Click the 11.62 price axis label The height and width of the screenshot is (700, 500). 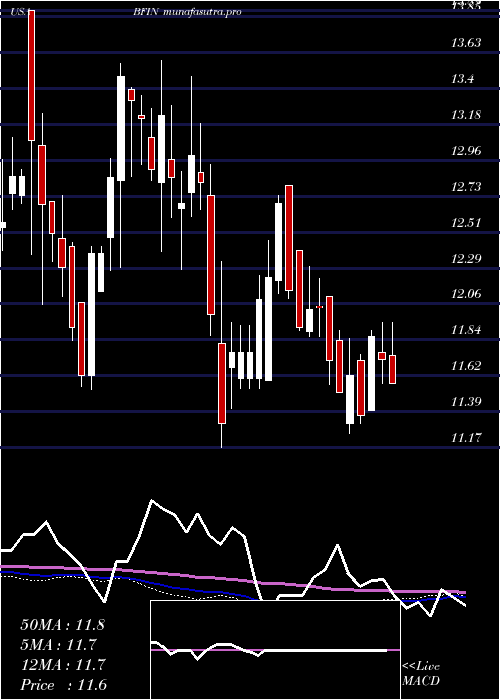click(x=466, y=366)
